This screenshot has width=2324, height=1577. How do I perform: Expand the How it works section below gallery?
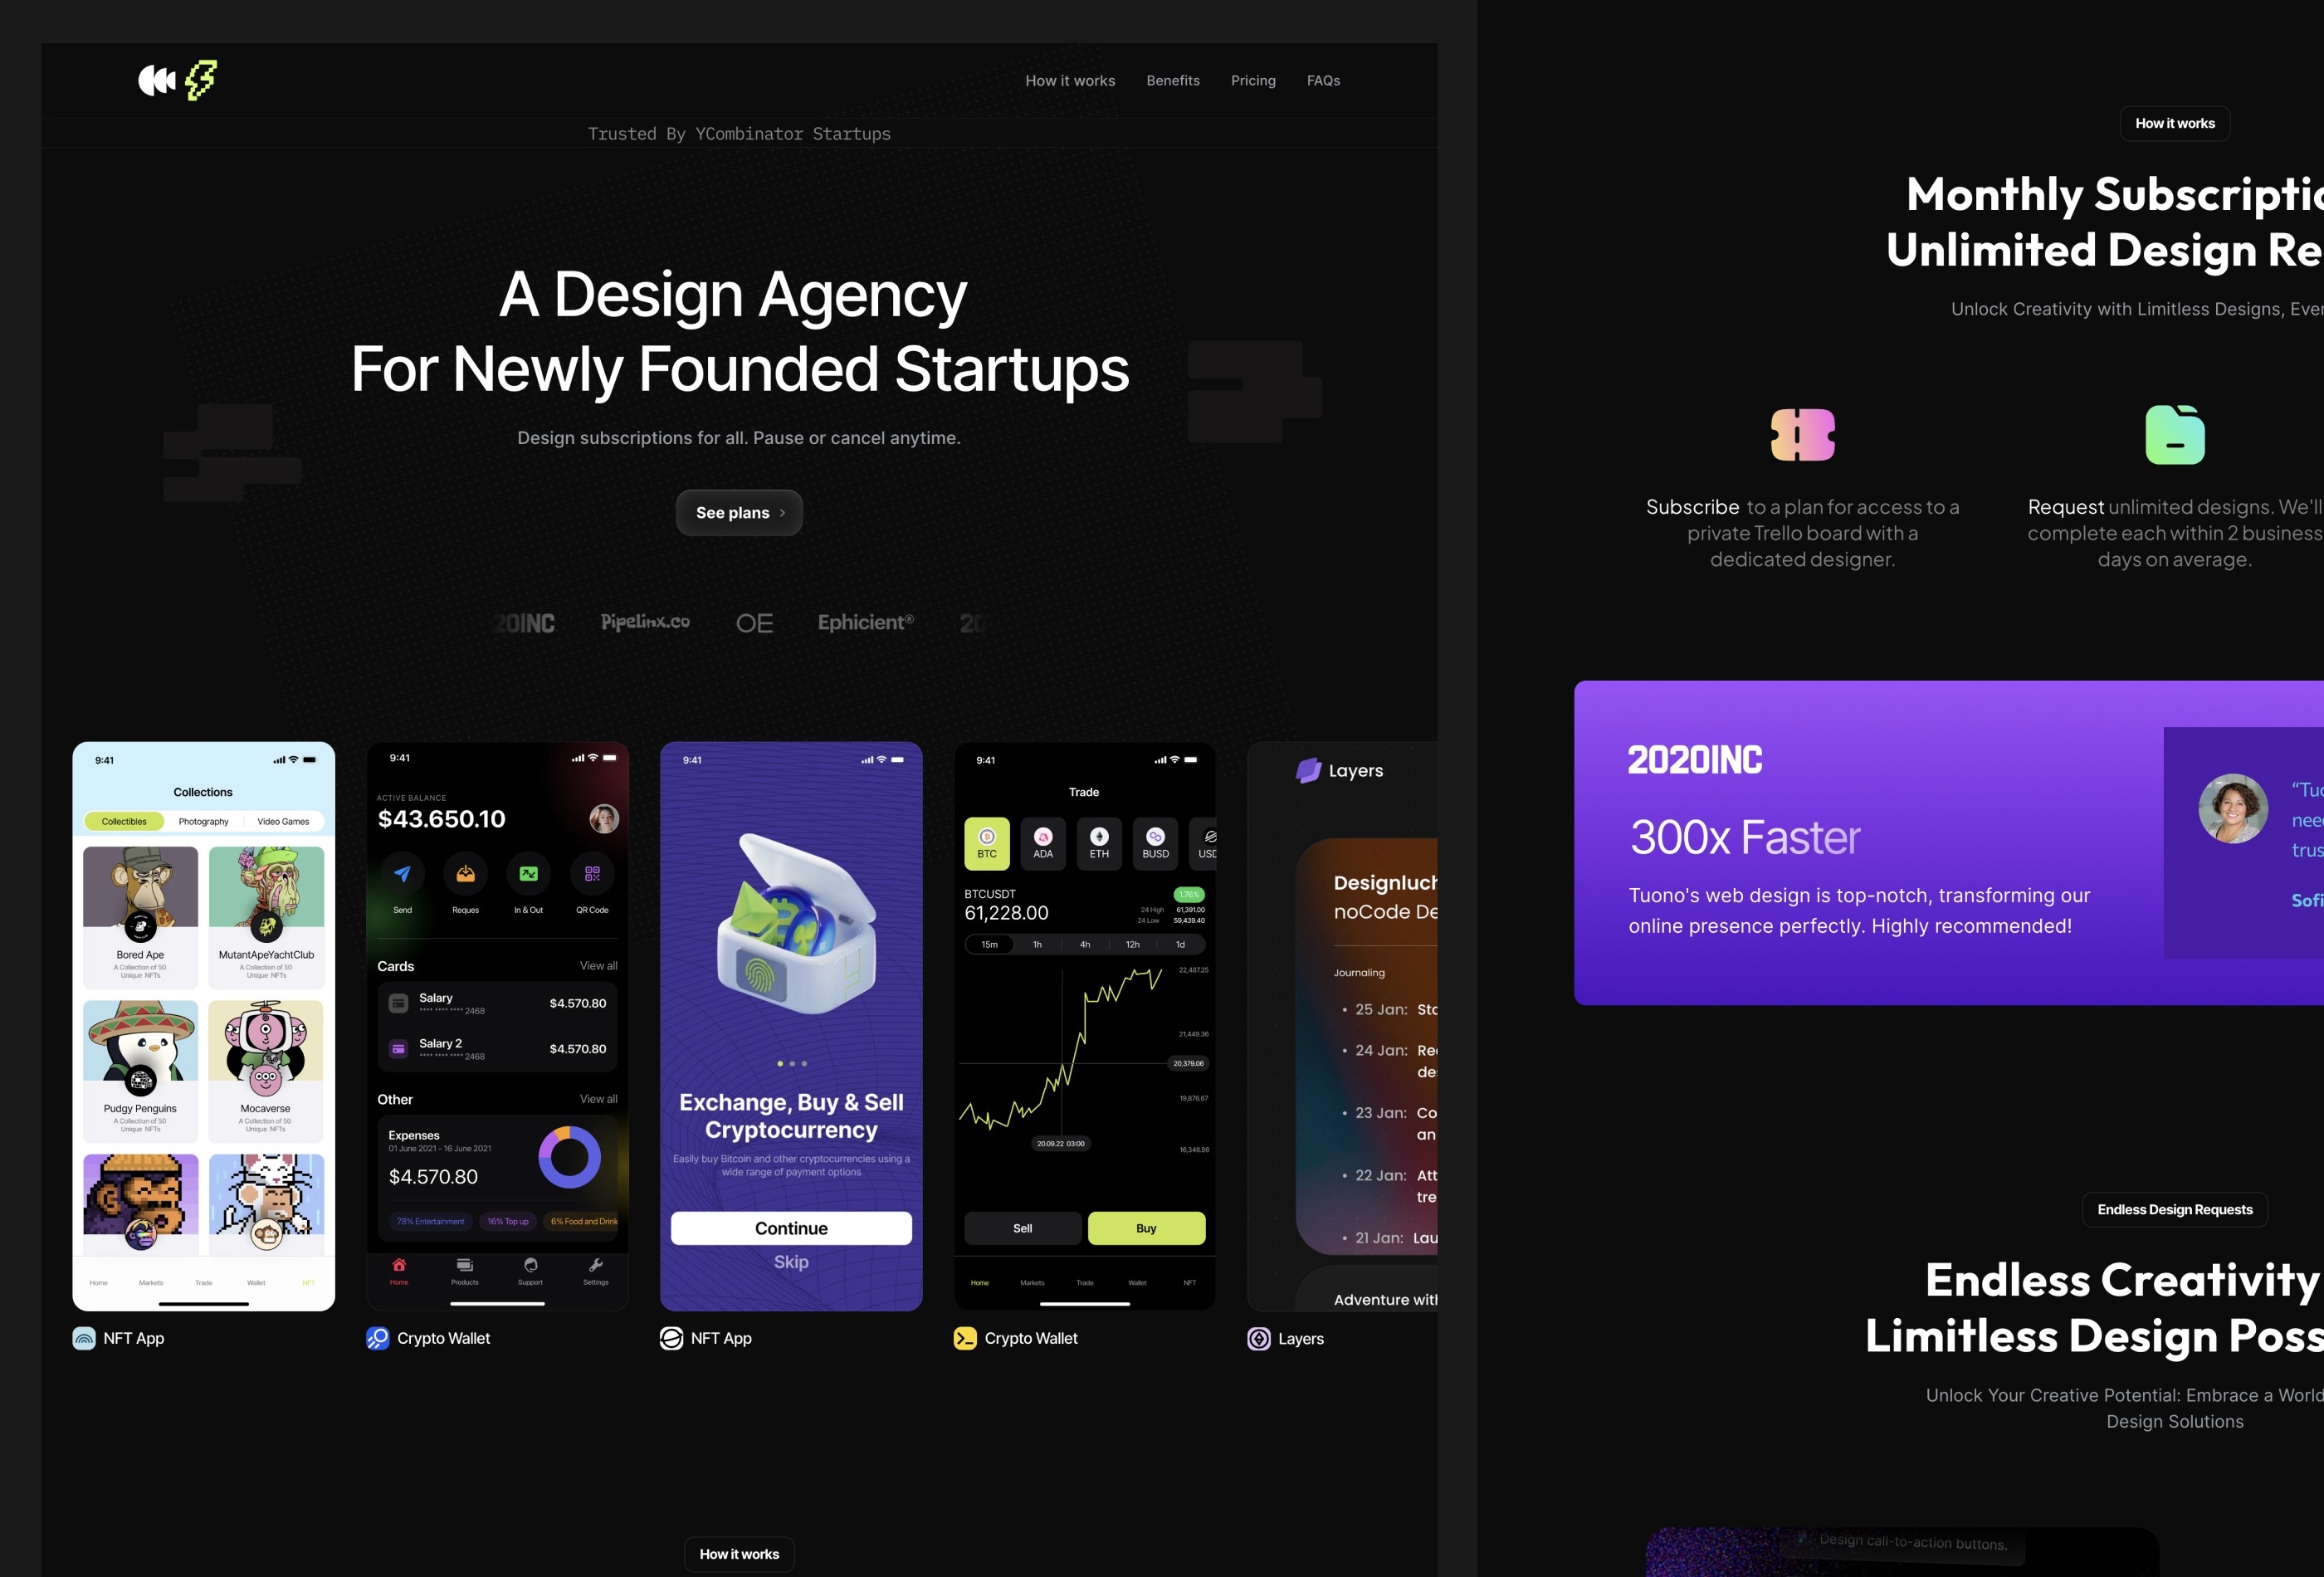[737, 1552]
